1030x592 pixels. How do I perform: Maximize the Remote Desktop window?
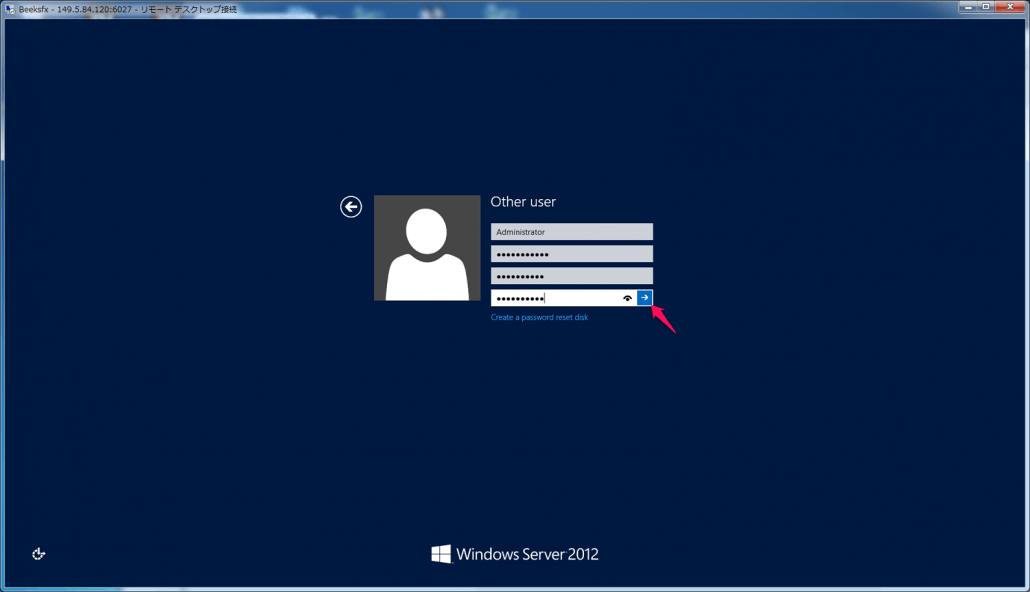[986, 7]
